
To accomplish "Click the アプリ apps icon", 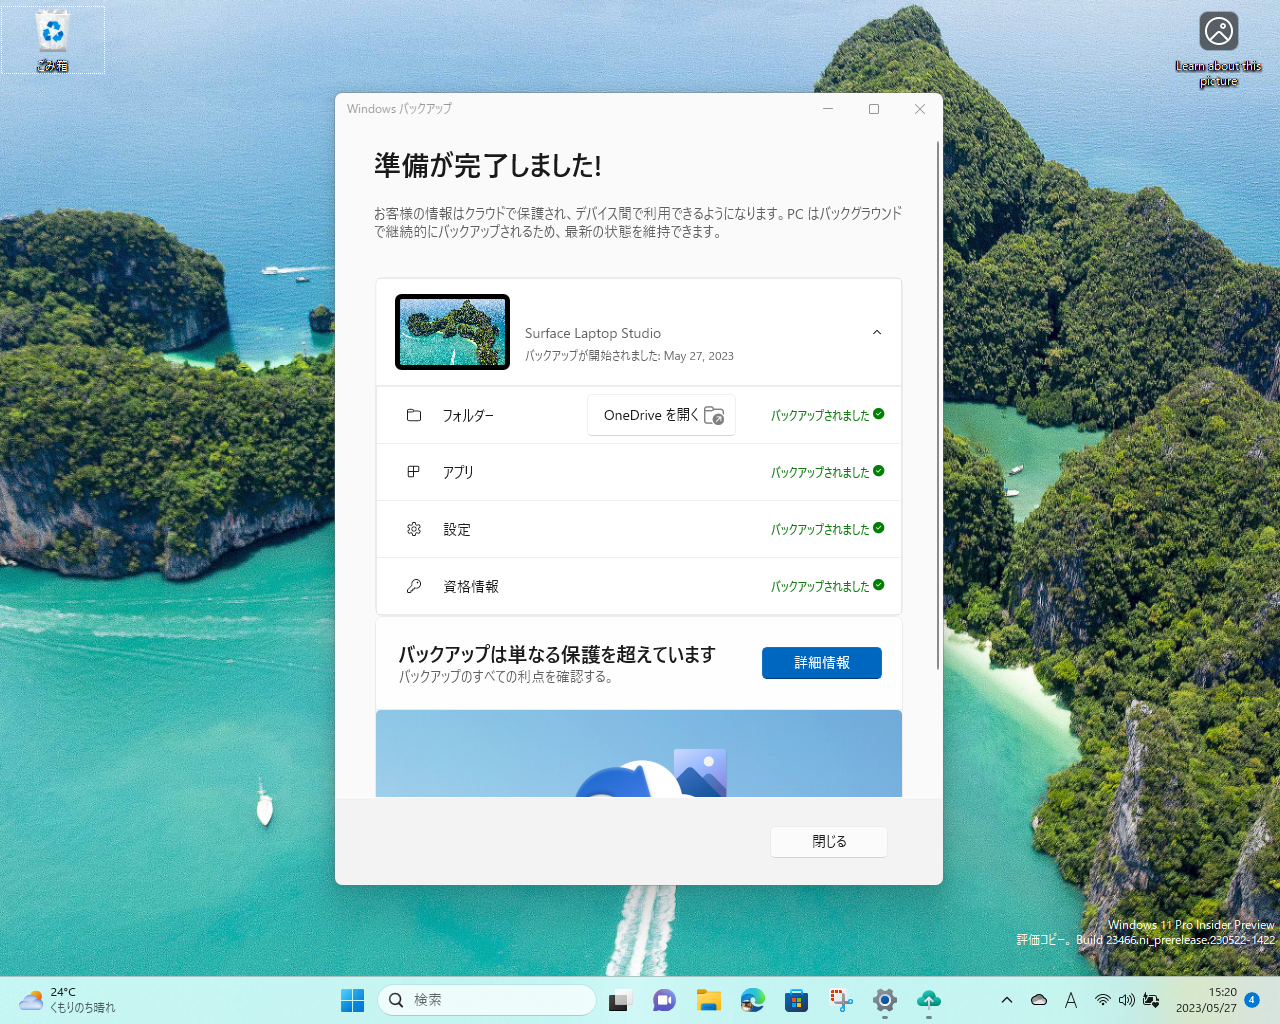I will 414,471.
